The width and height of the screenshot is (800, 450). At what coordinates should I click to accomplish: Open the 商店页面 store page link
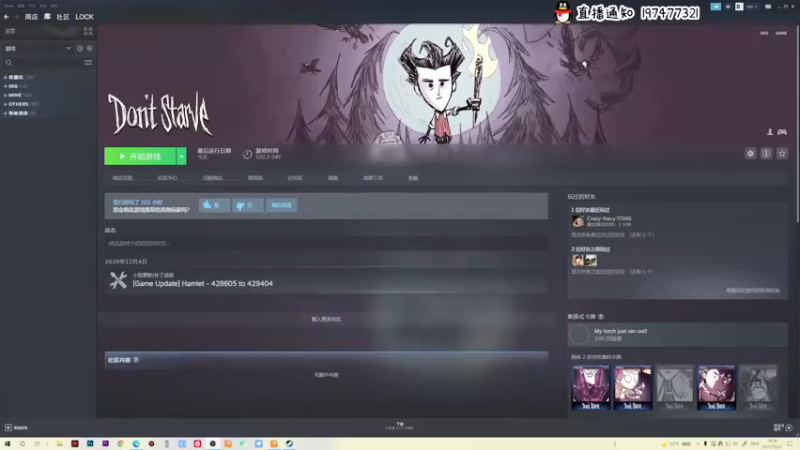point(122,178)
